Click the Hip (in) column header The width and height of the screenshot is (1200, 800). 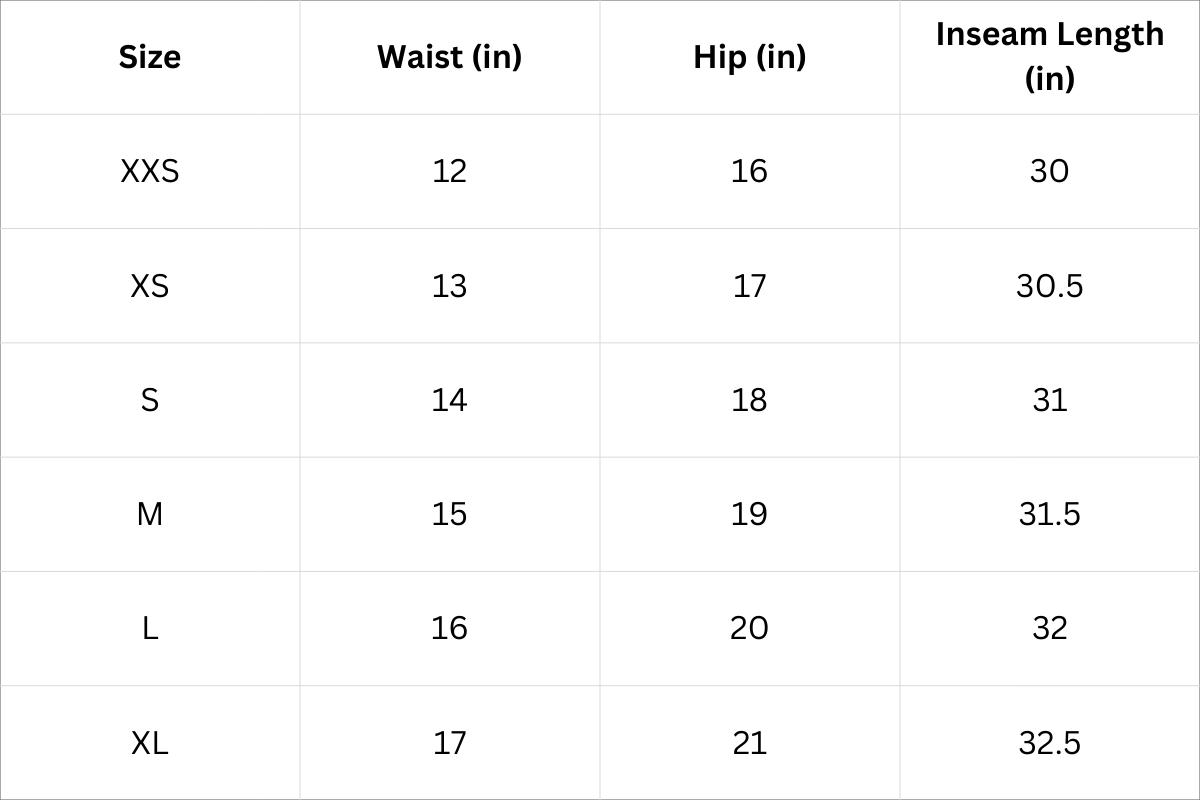tap(749, 57)
